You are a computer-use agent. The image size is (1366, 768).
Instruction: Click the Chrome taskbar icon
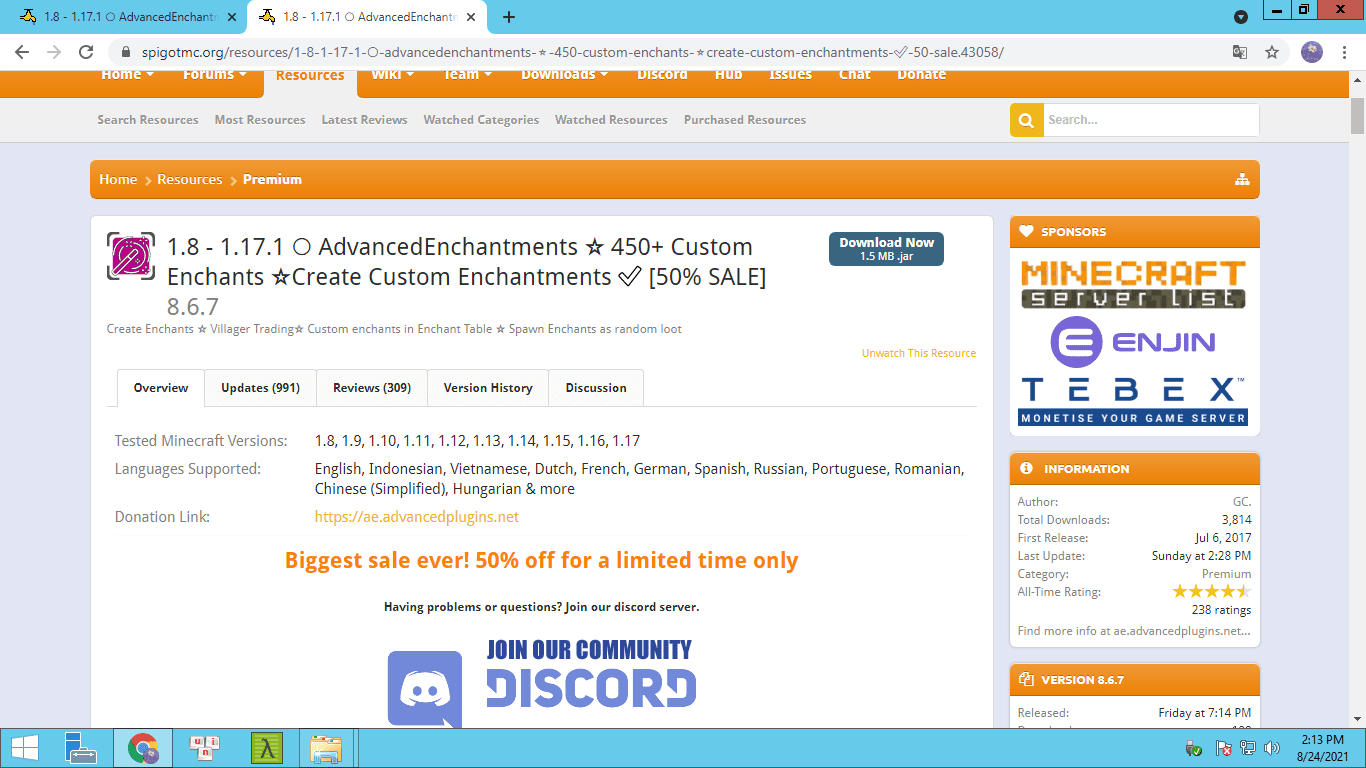[x=143, y=748]
